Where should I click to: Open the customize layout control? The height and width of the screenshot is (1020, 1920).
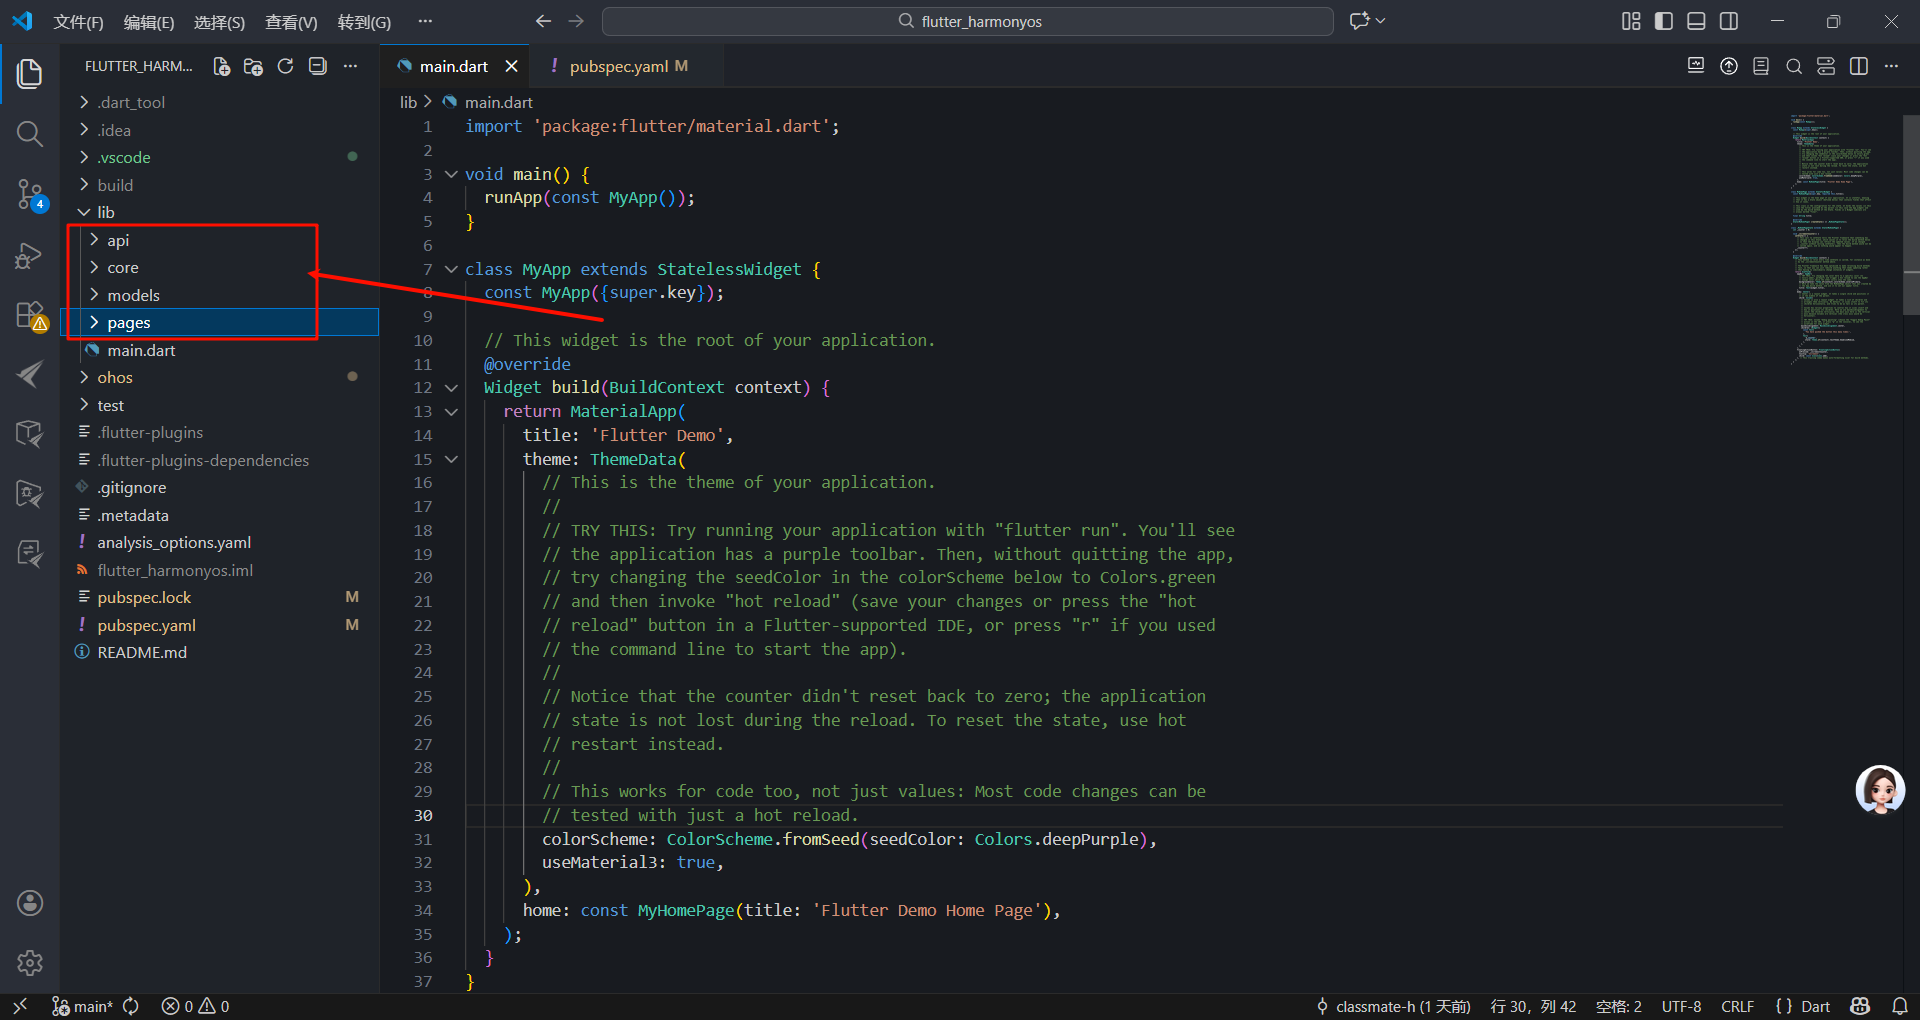click(x=1631, y=21)
